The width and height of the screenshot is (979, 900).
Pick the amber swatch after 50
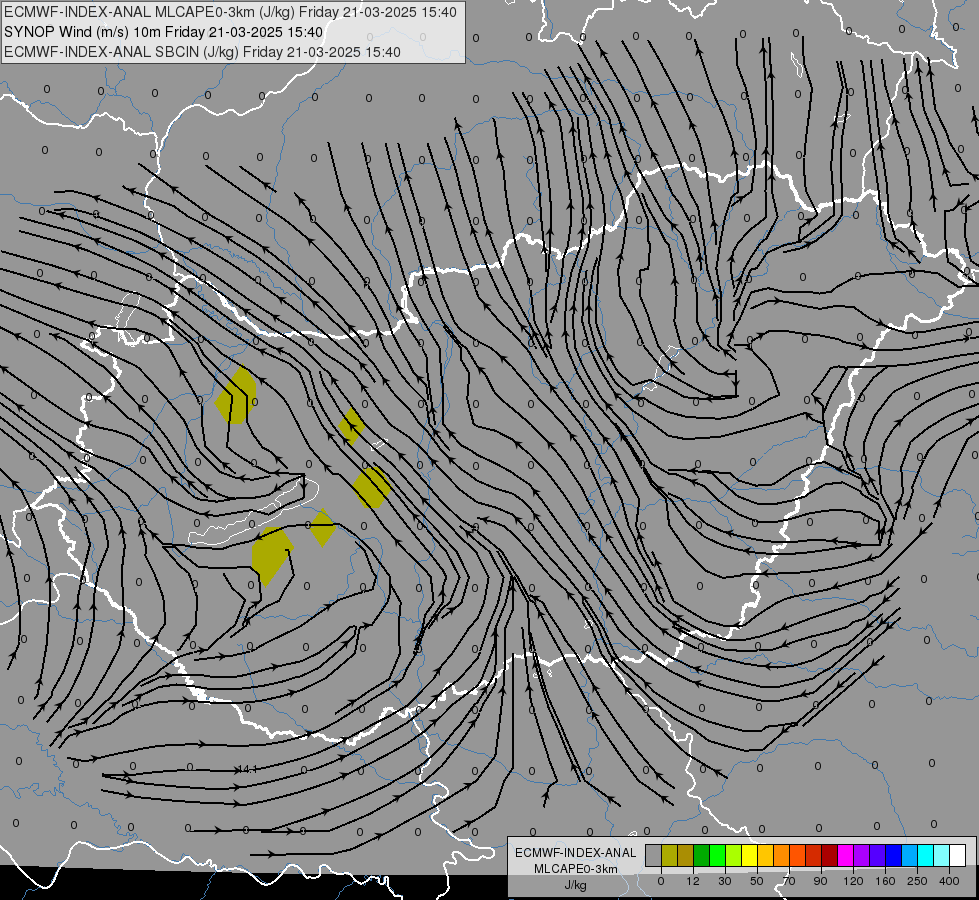(765, 856)
